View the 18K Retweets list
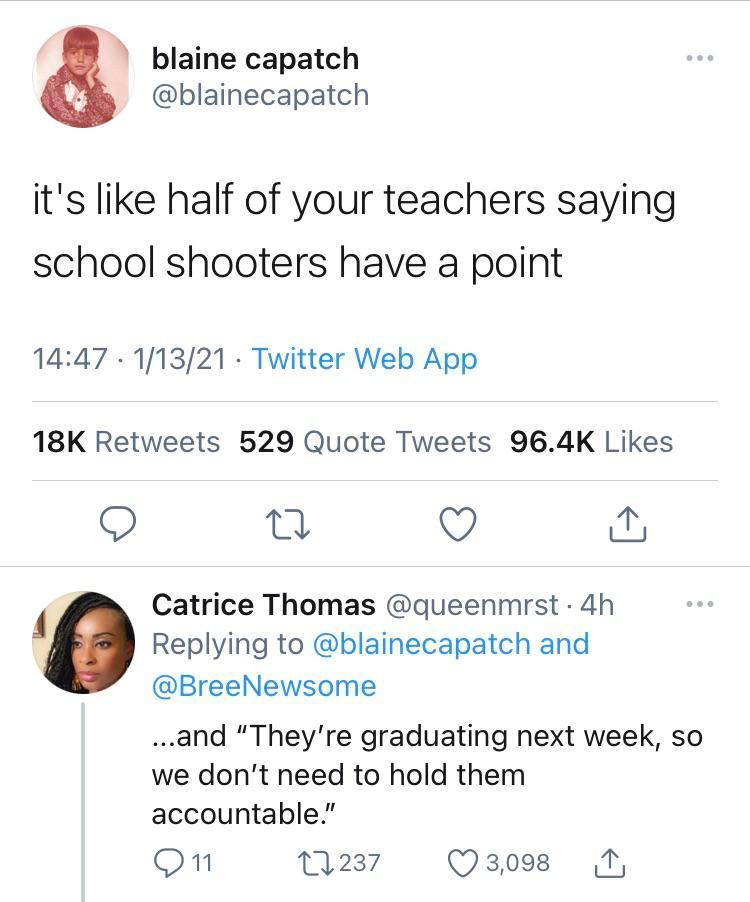Screen dimensions: 750x902 tap(126, 442)
